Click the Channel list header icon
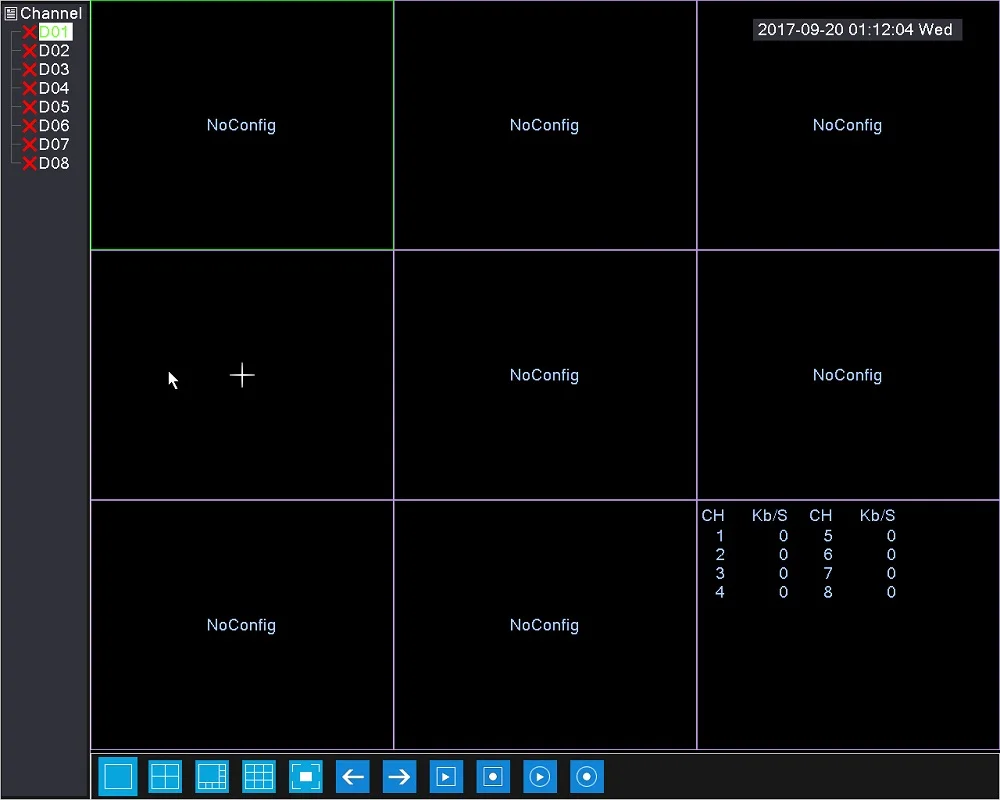Viewport: 1000px width, 800px height. [x=11, y=13]
